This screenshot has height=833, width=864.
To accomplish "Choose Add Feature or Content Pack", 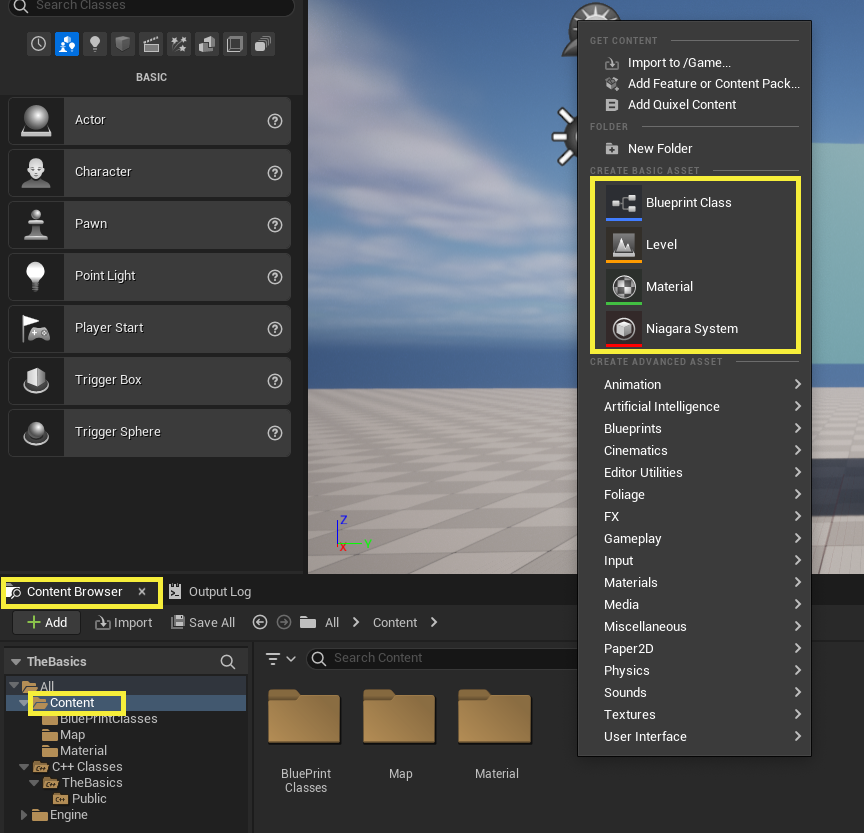I will tap(694, 84).
